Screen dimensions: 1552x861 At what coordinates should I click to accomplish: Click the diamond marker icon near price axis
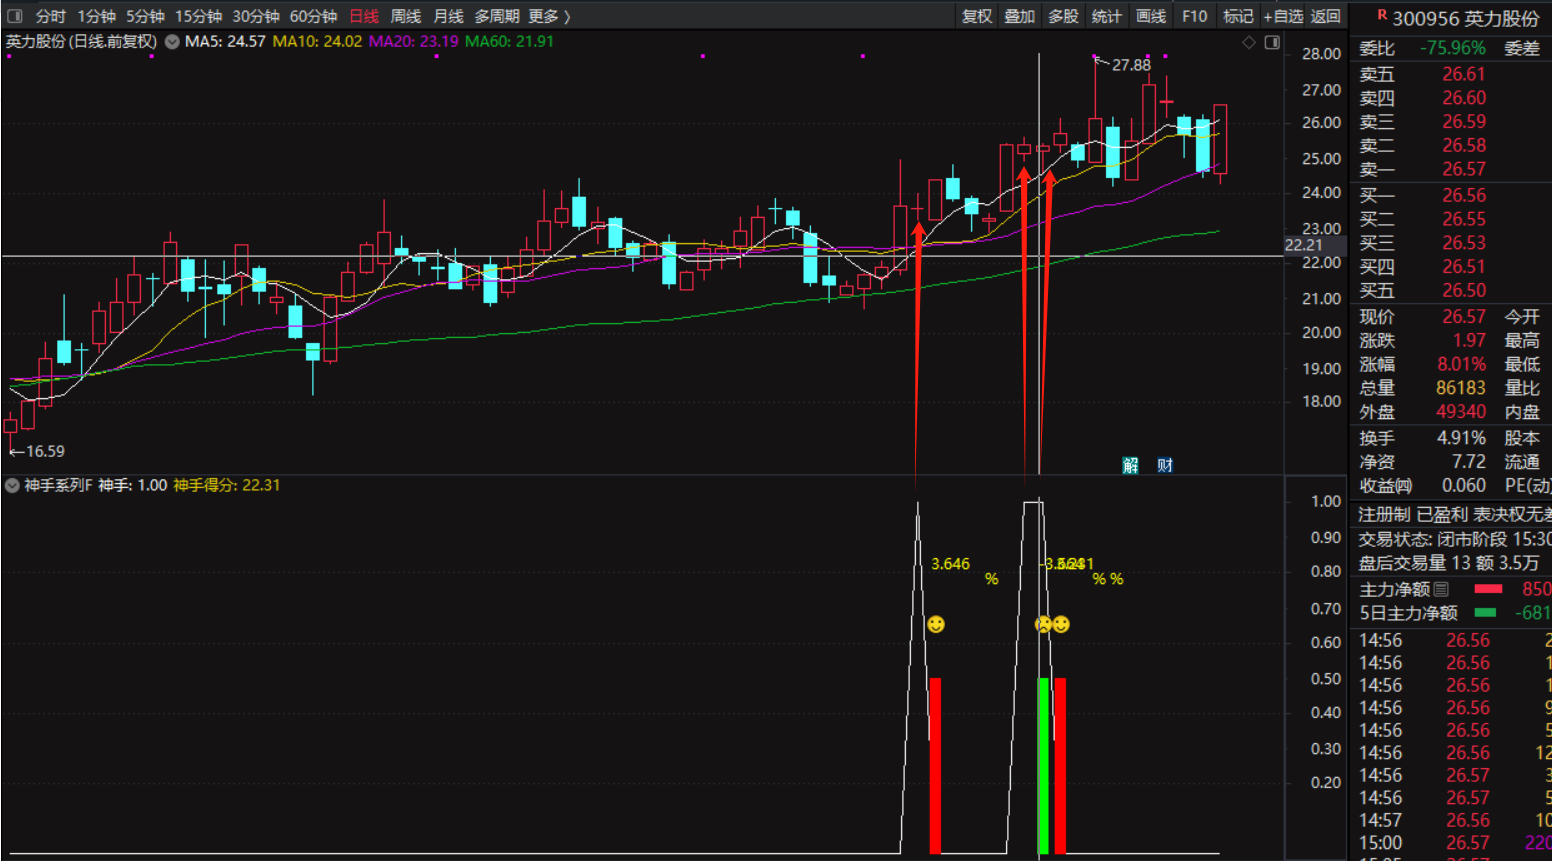[1248, 42]
